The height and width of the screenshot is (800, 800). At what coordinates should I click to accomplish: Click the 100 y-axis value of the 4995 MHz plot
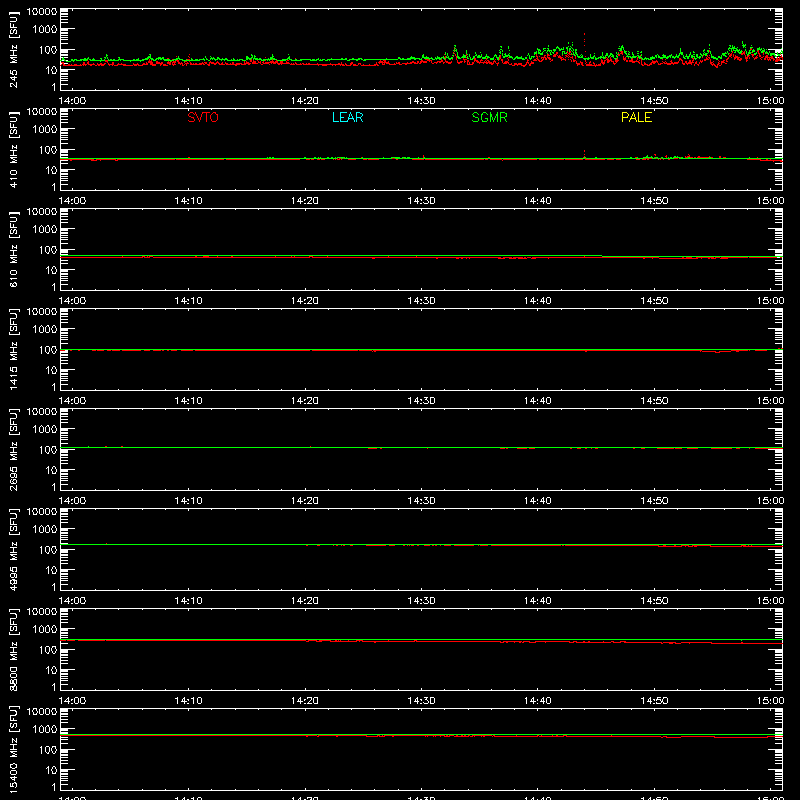pyautogui.click(x=48, y=550)
